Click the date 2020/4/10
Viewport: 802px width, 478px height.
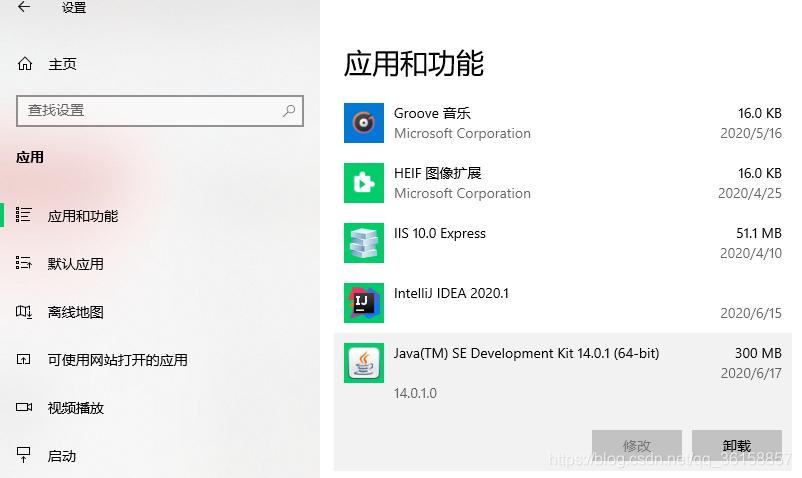coord(751,253)
